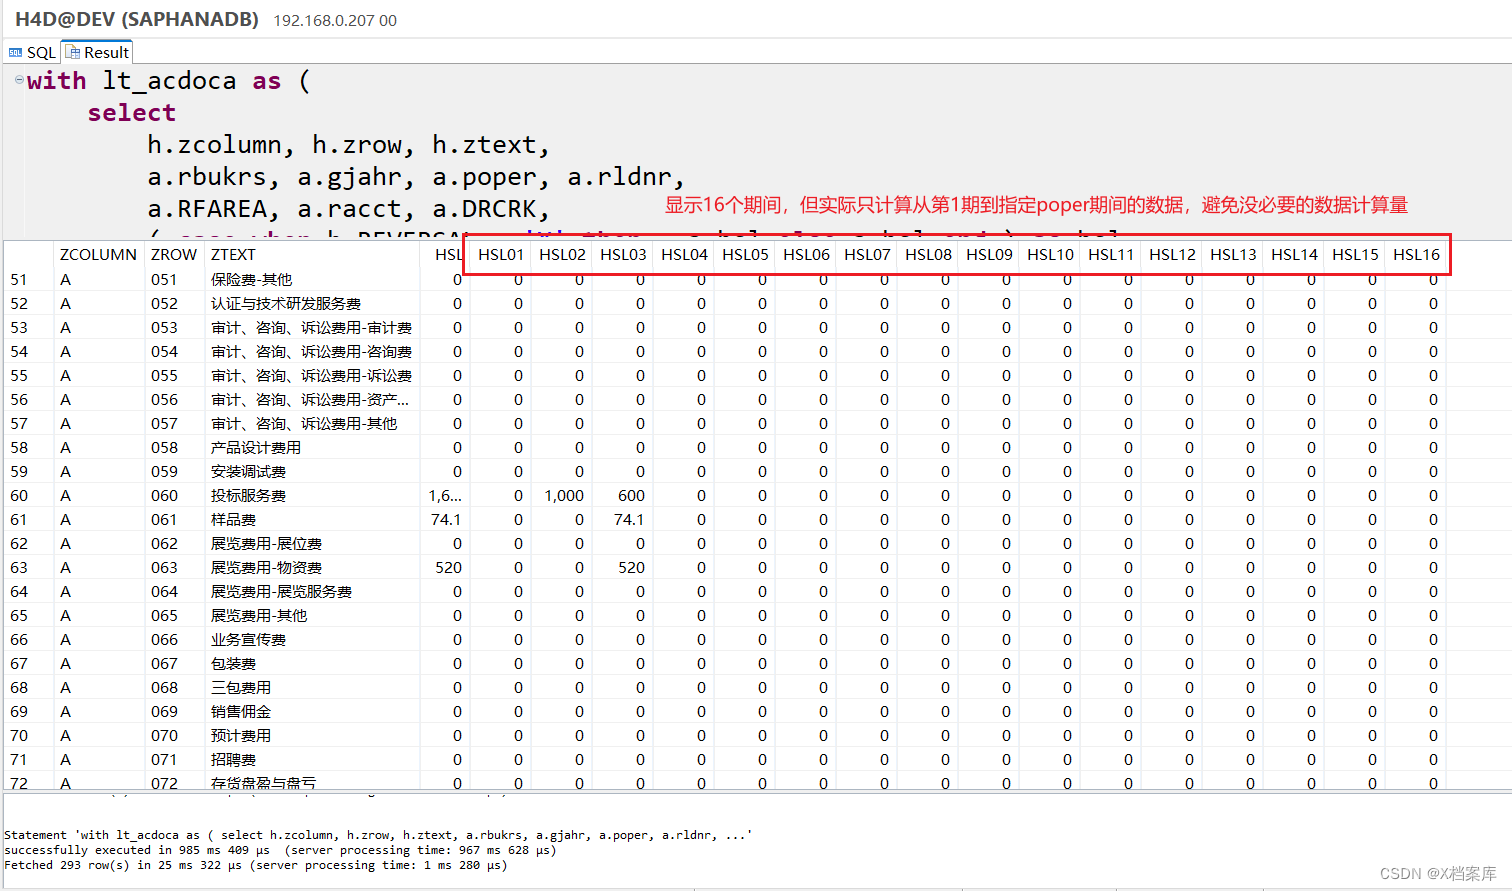Select the HSL13 column header
Screen dimensions: 1512x891
coord(1233,254)
